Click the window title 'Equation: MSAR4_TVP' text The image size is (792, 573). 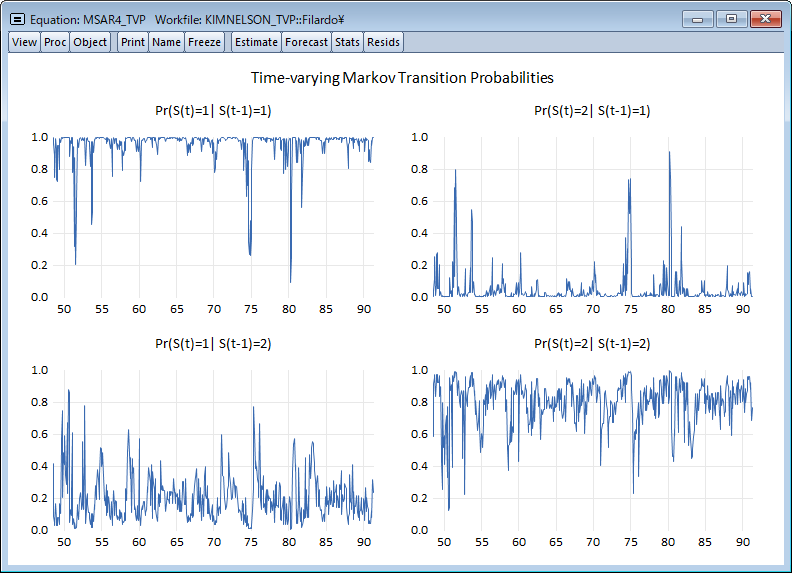coord(88,20)
